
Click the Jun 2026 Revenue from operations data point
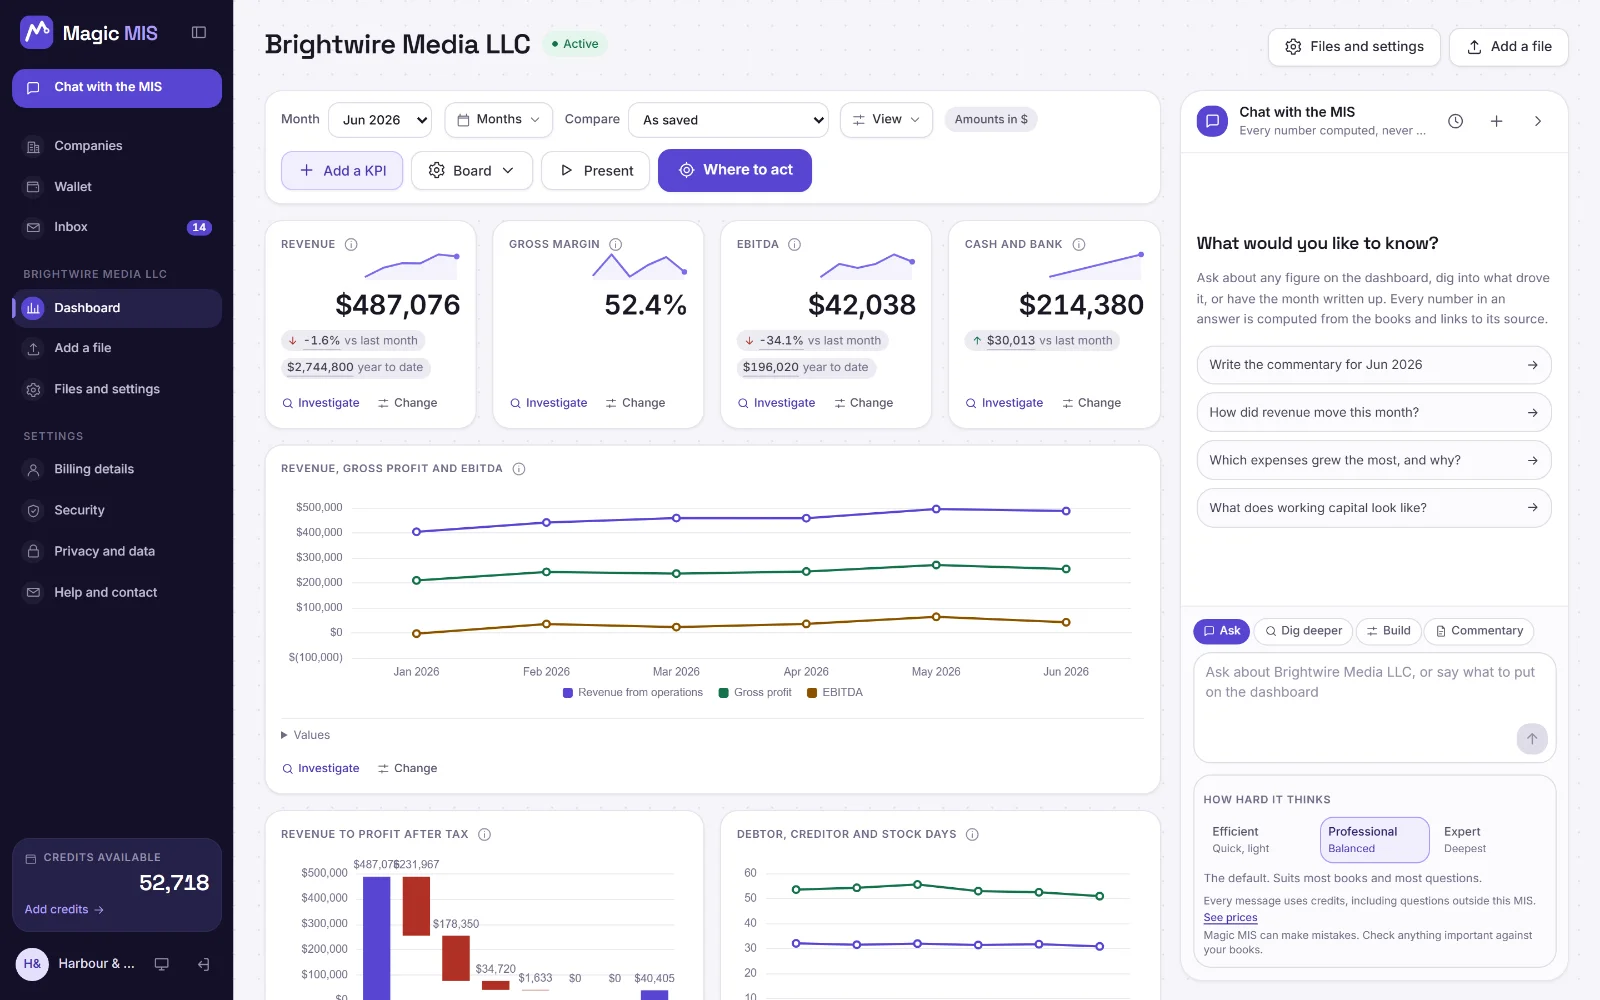coord(1066,511)
